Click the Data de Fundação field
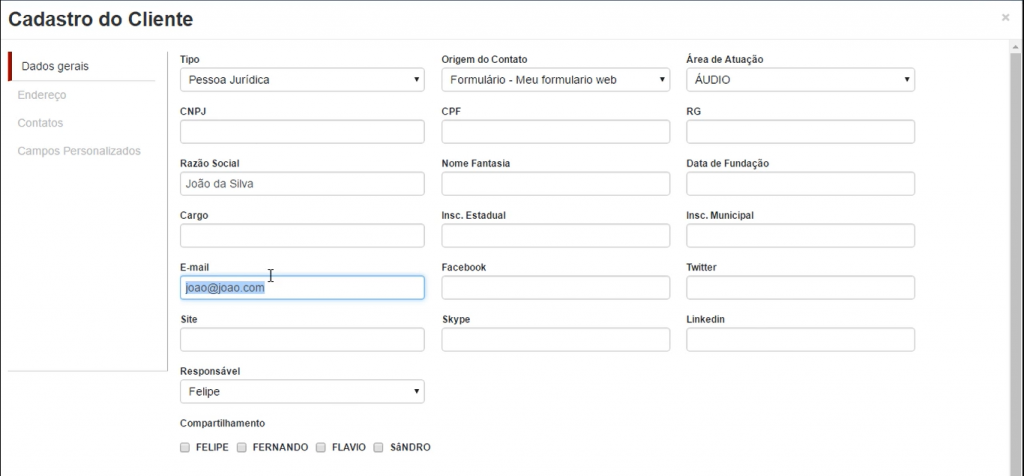 click(800, 184)
